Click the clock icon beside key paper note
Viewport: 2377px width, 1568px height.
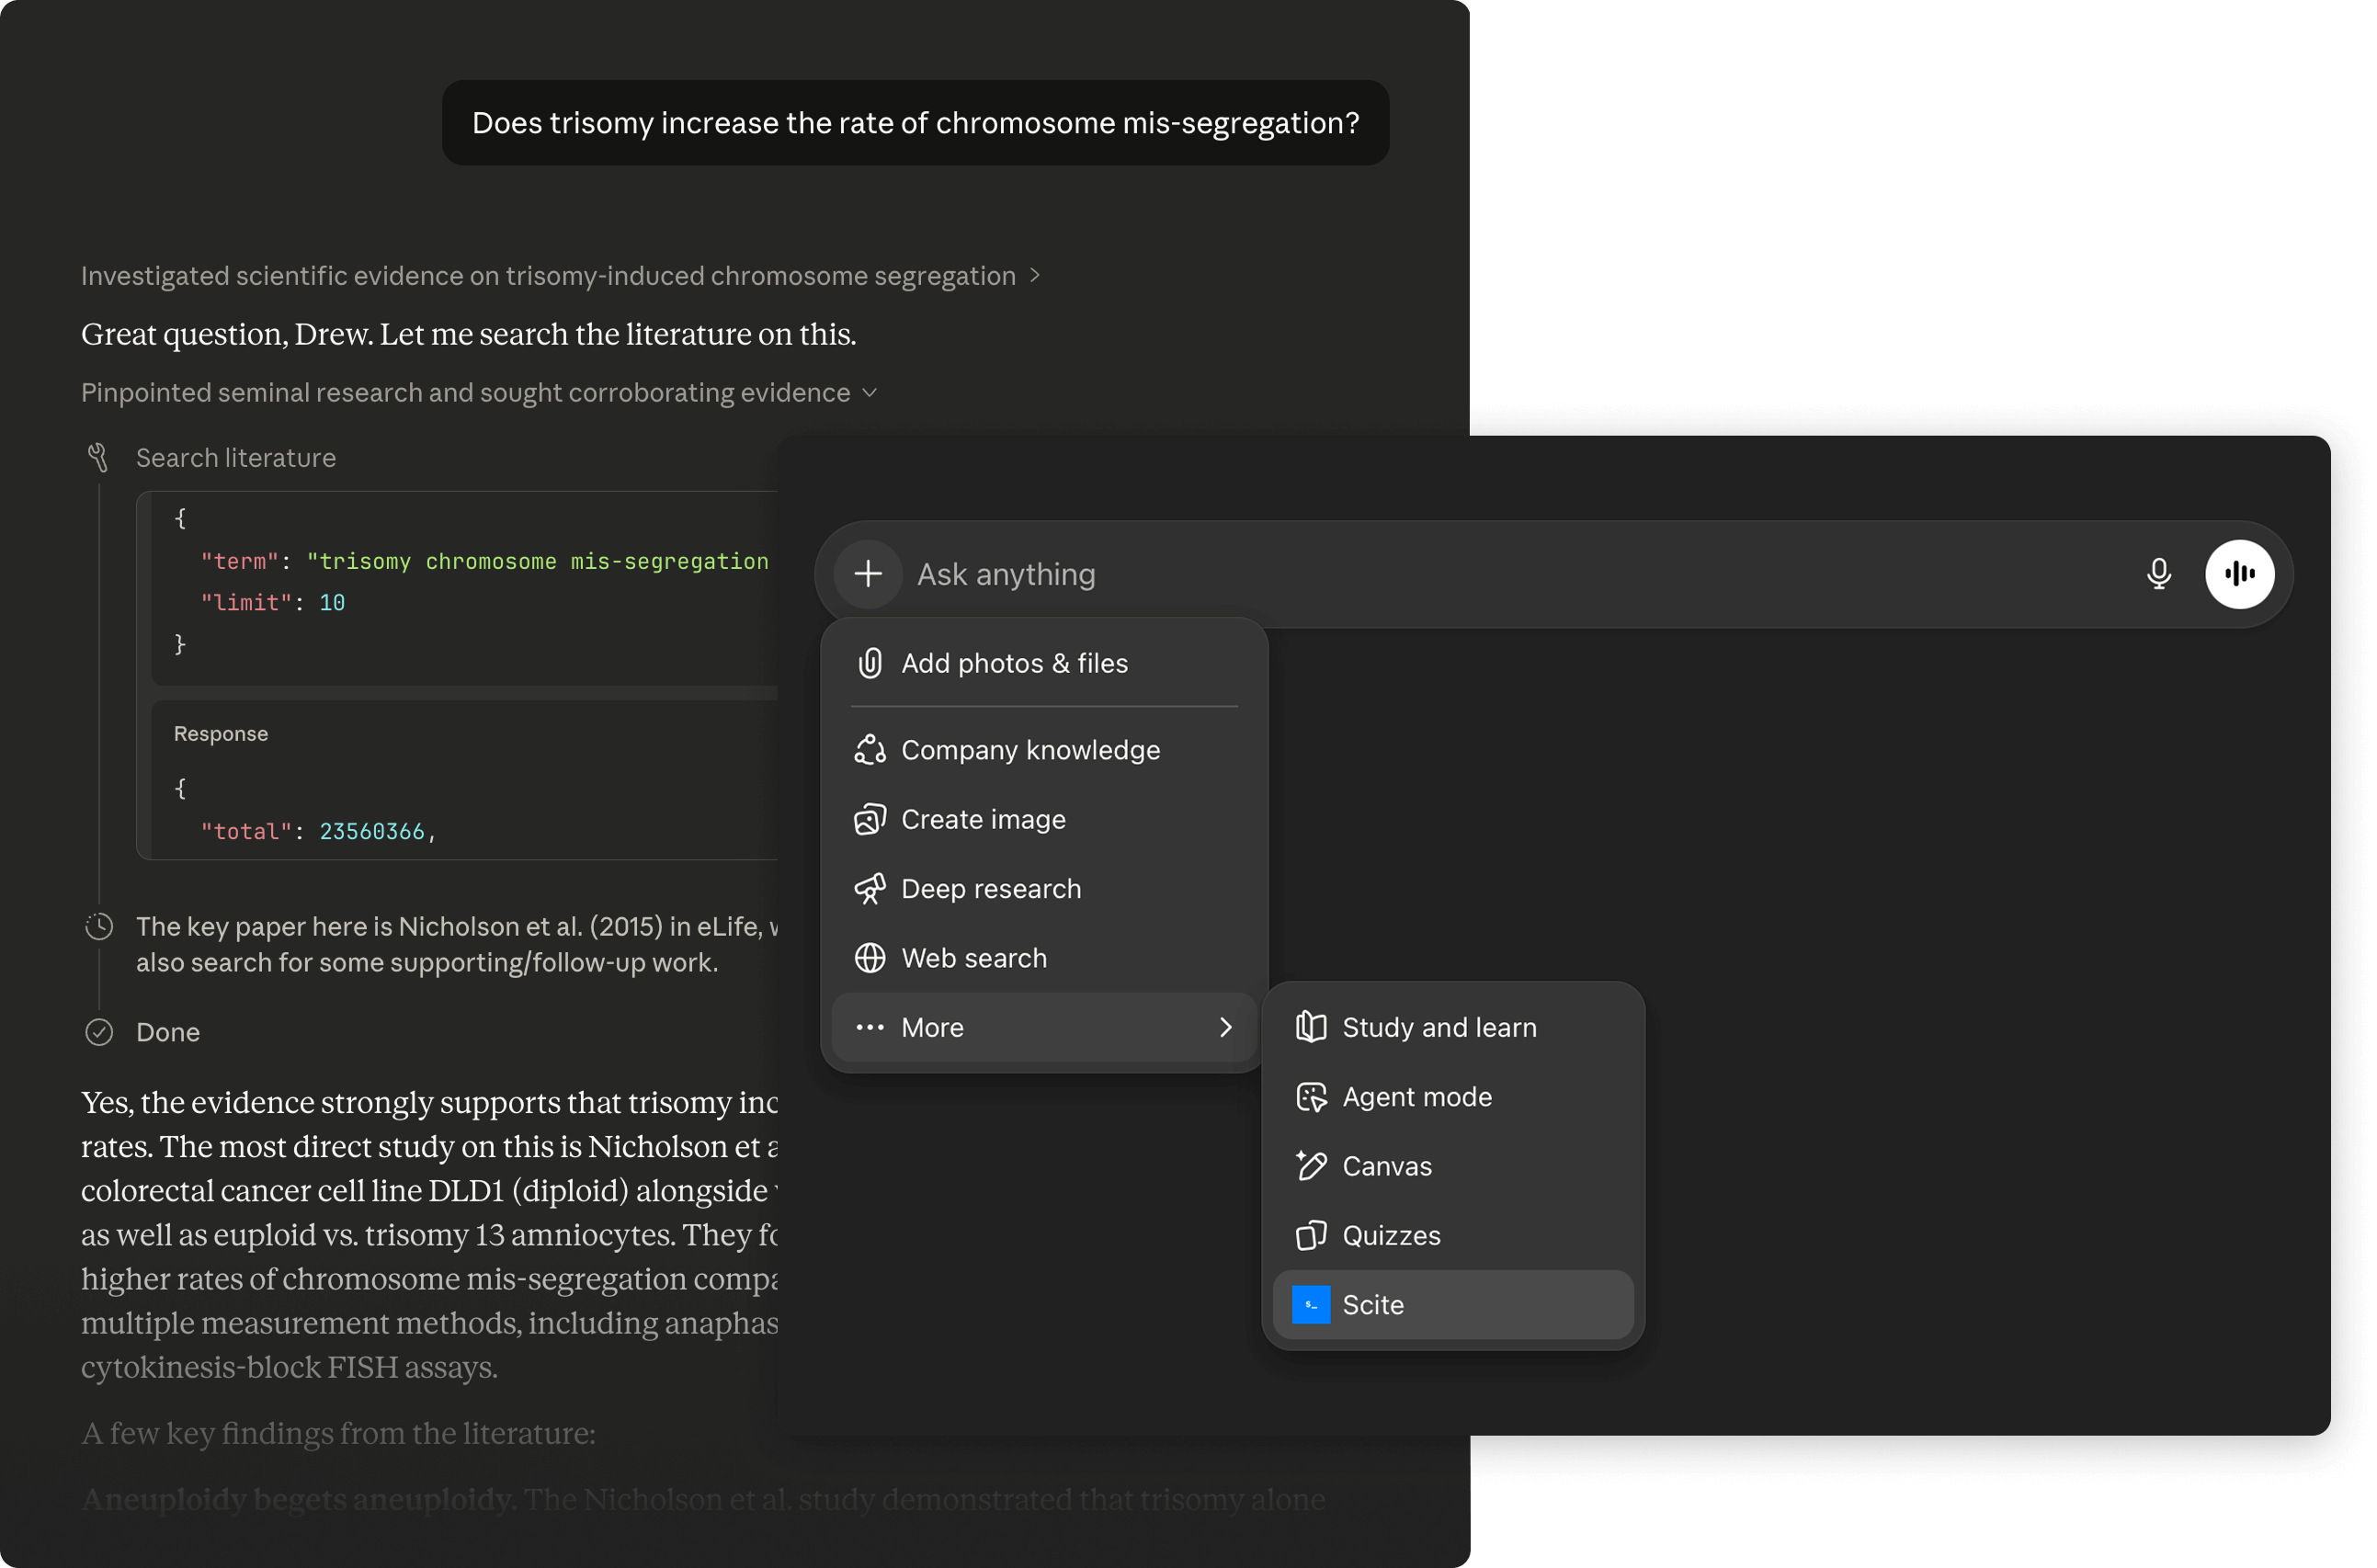tap(99, 927)
